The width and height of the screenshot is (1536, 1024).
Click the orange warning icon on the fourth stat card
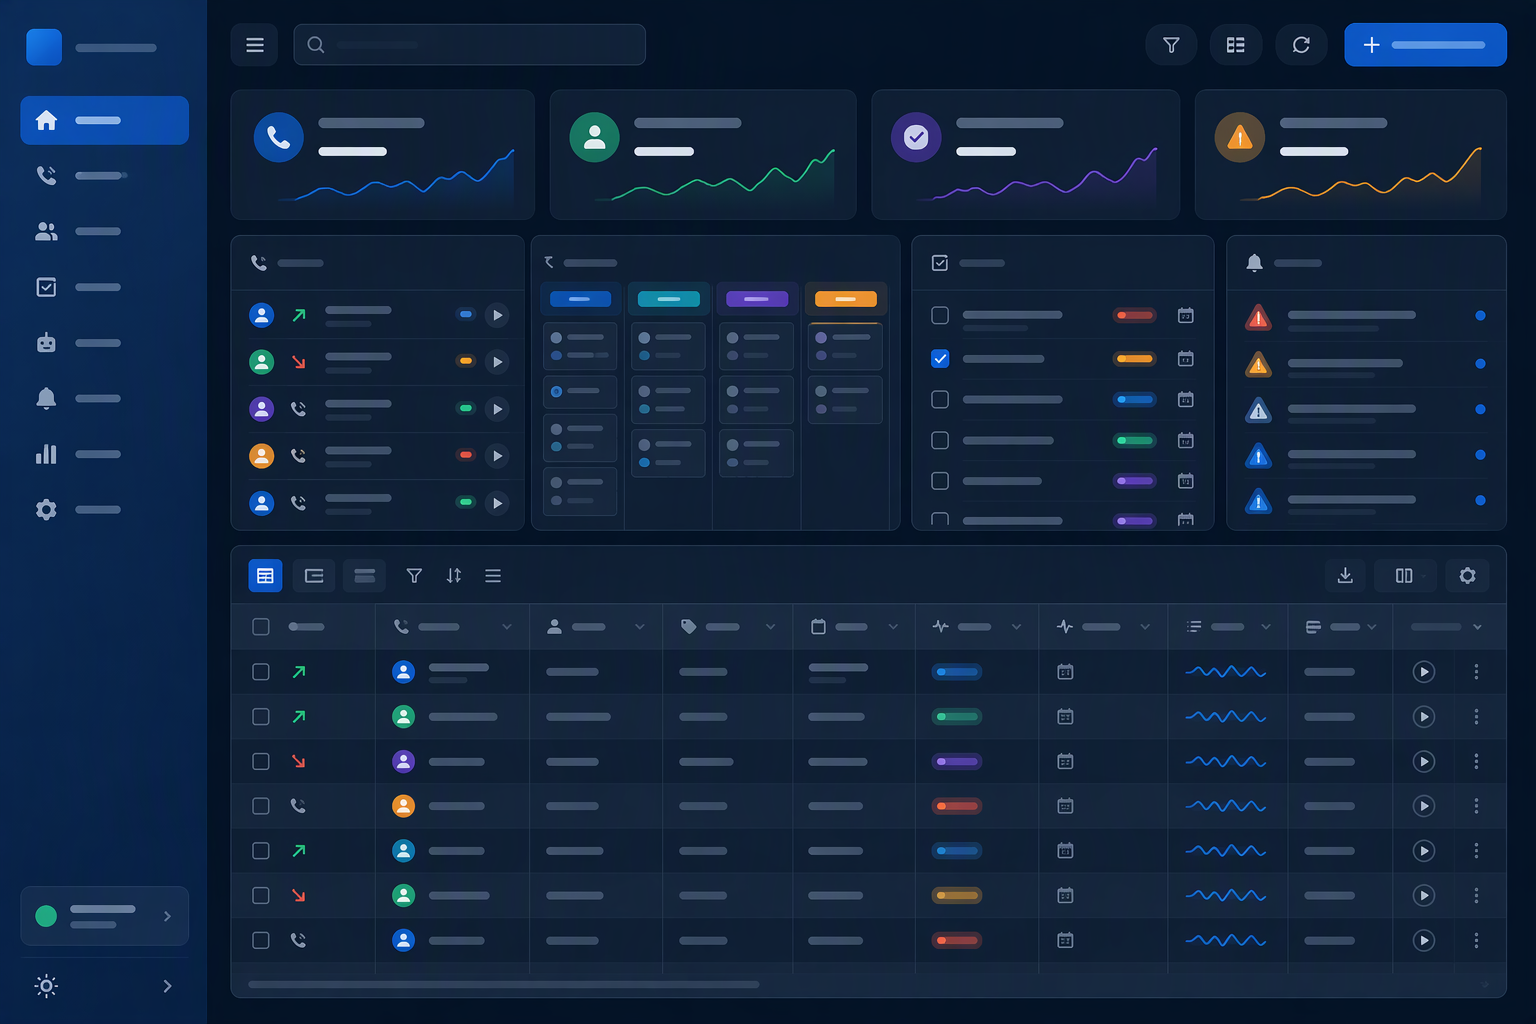click(x=1240, y=137)
